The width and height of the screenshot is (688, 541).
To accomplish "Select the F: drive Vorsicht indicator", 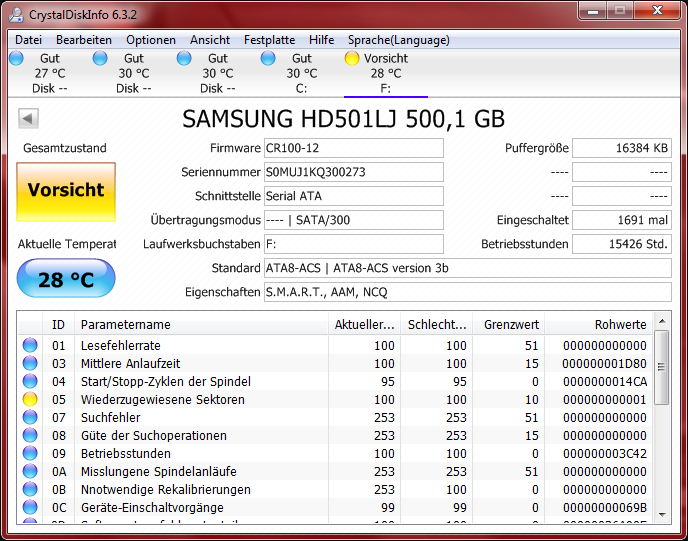I will [x=386, y=73].
